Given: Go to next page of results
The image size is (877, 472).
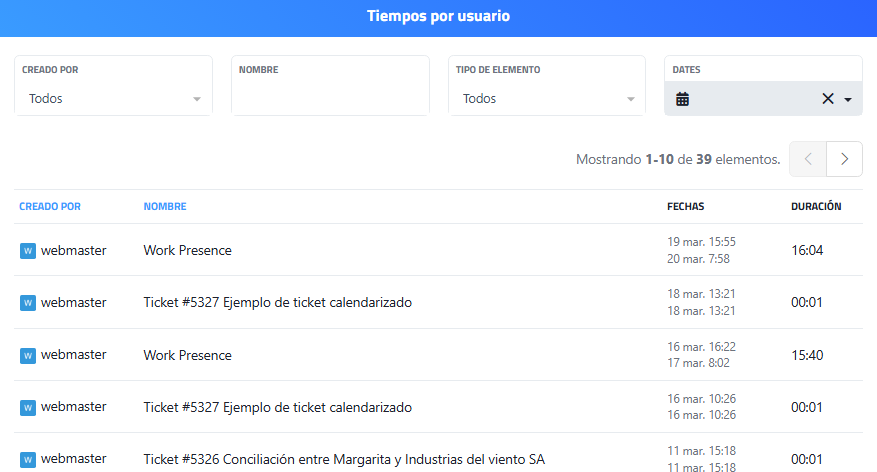Looking at the screenshot, I should (845, 159).
